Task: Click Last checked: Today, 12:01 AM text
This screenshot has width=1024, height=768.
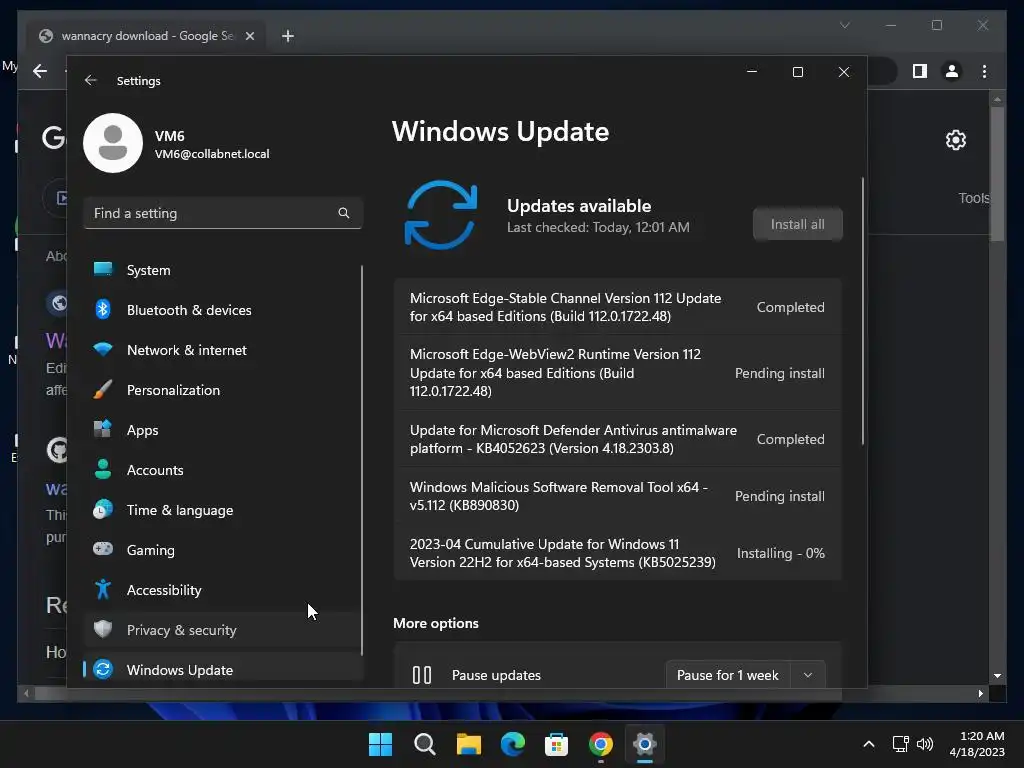Action: click(598, 227)
